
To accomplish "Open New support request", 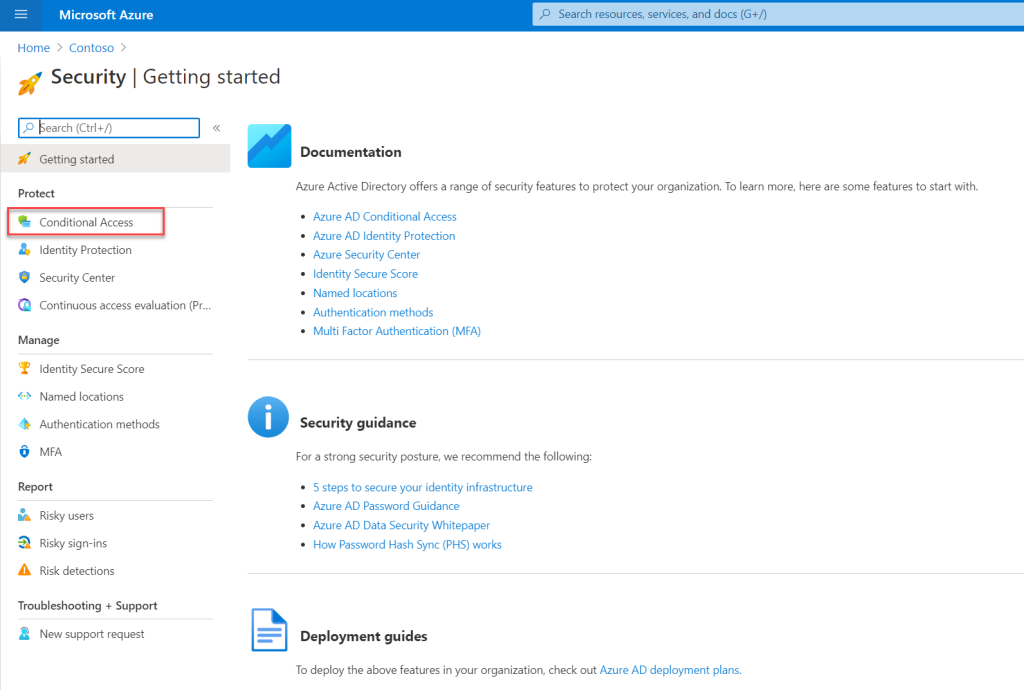I will (x=91, y=634).
